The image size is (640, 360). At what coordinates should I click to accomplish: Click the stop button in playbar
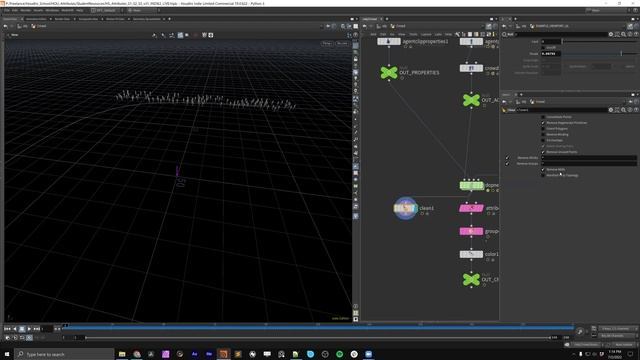22,329
